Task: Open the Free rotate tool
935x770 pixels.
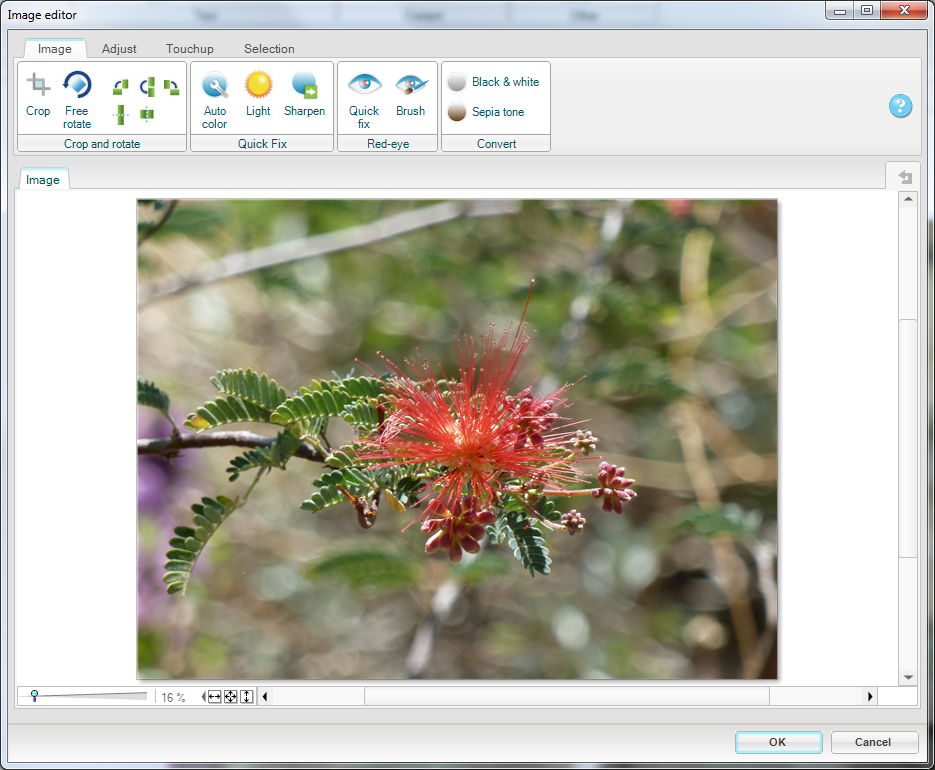Action: 77,100
